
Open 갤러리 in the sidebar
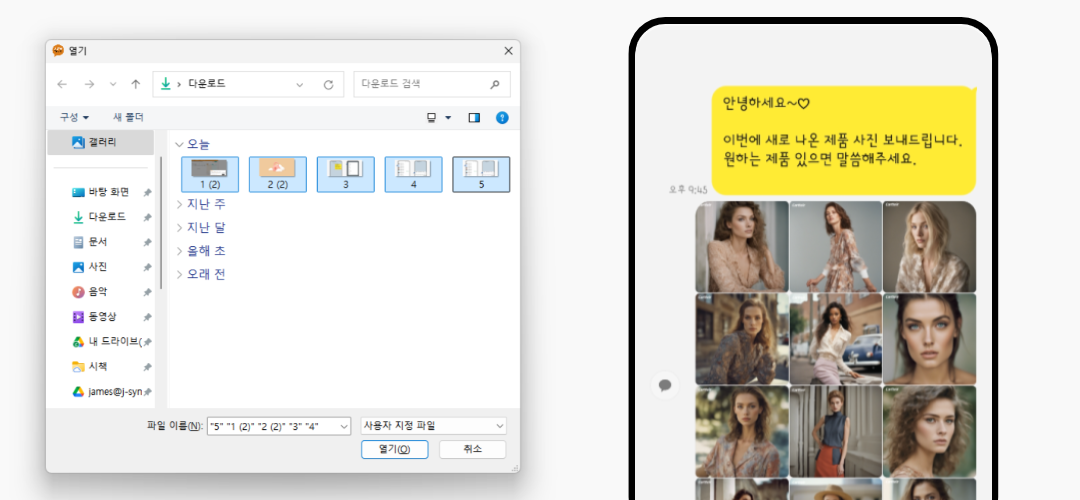(x=101, y=142)
